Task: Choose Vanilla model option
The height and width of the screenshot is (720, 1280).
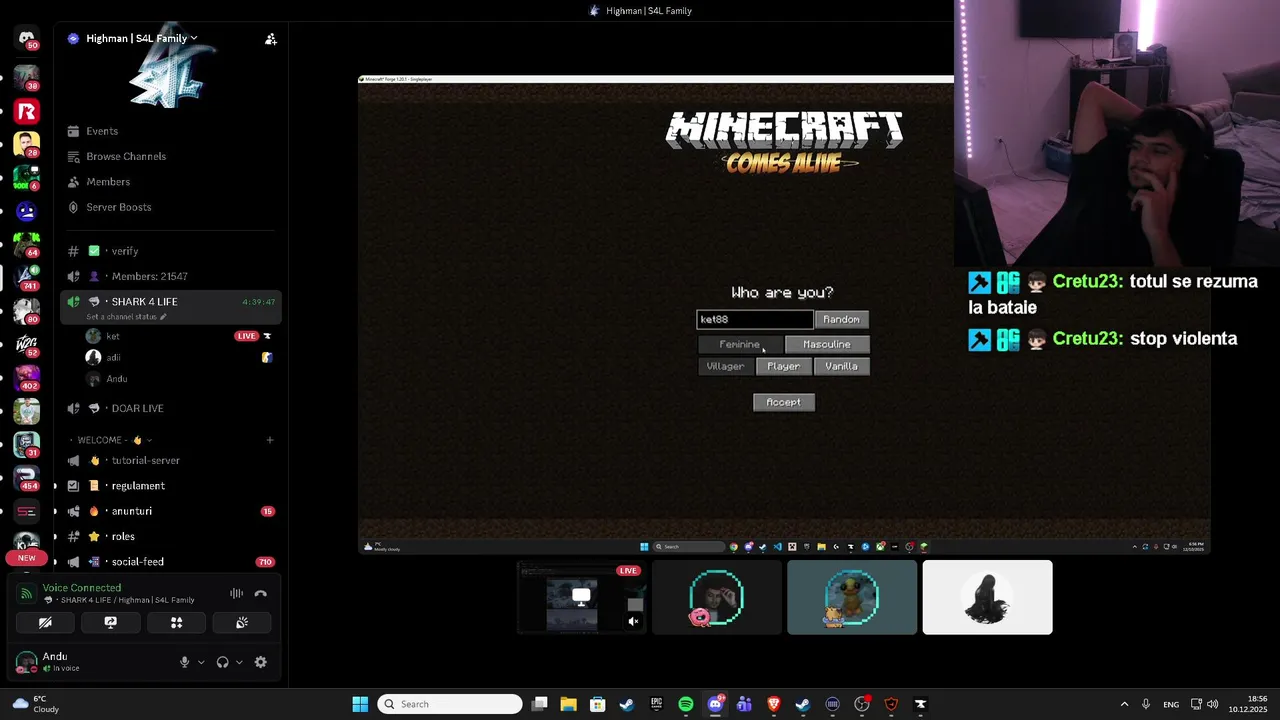Action: click(x=841, y=366)
